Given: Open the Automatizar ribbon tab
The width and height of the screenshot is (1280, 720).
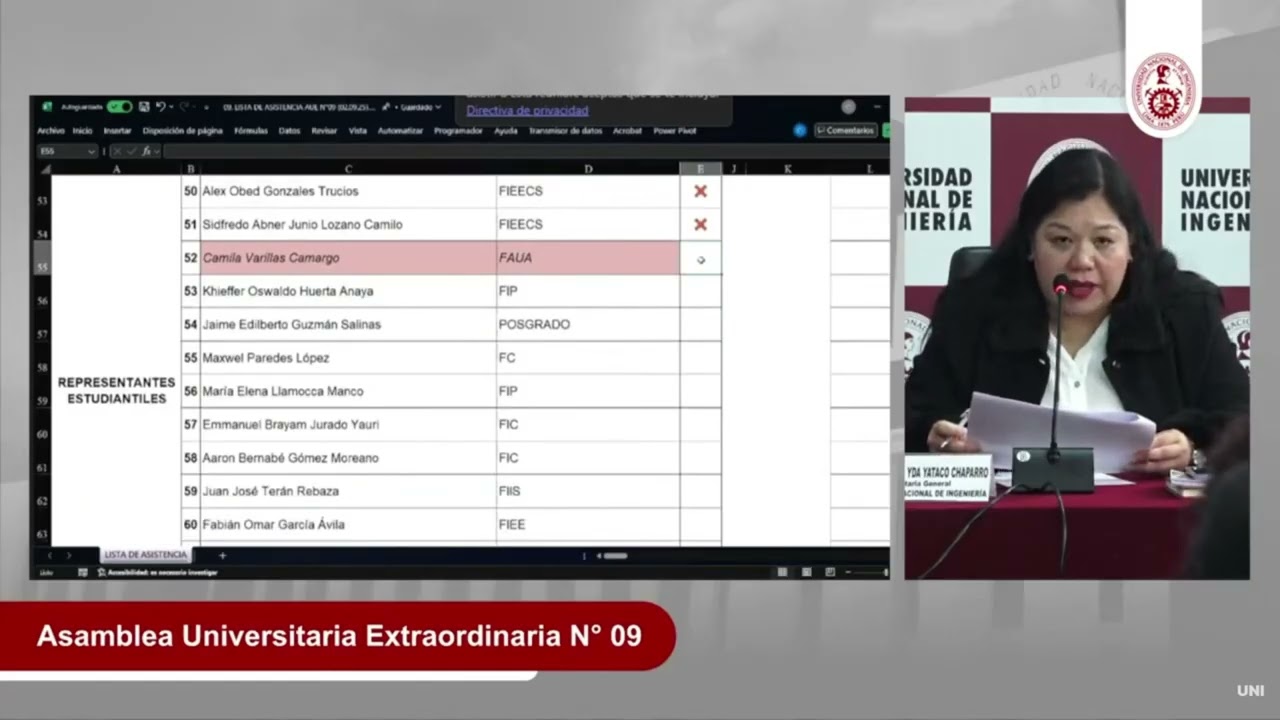Looking at the screenshot, I should [x=400, y=131].
